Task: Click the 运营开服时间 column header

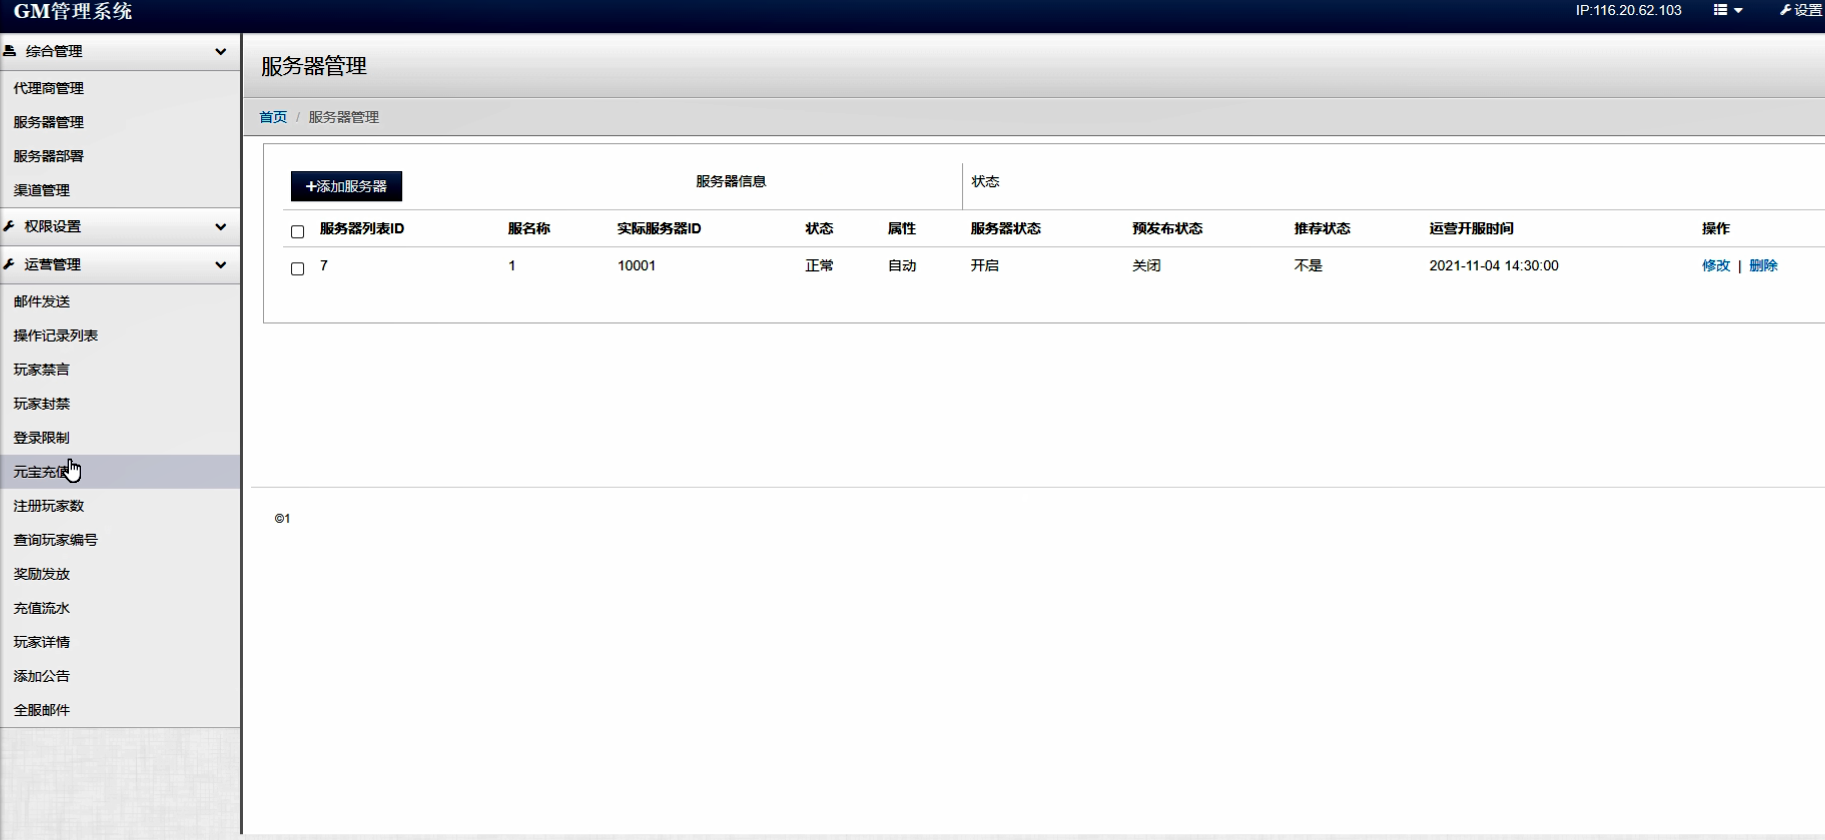Action: [x=1471, y=228]
